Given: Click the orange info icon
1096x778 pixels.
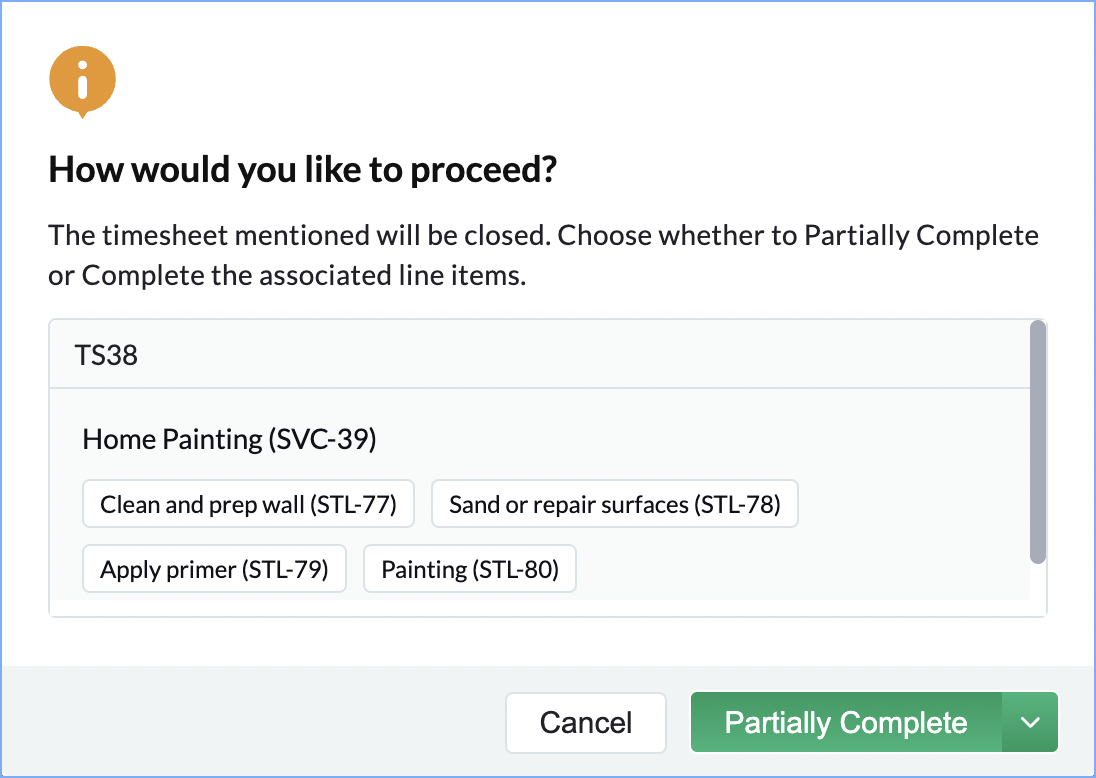Looking at the screenshot, I should (x=82, y=82).
